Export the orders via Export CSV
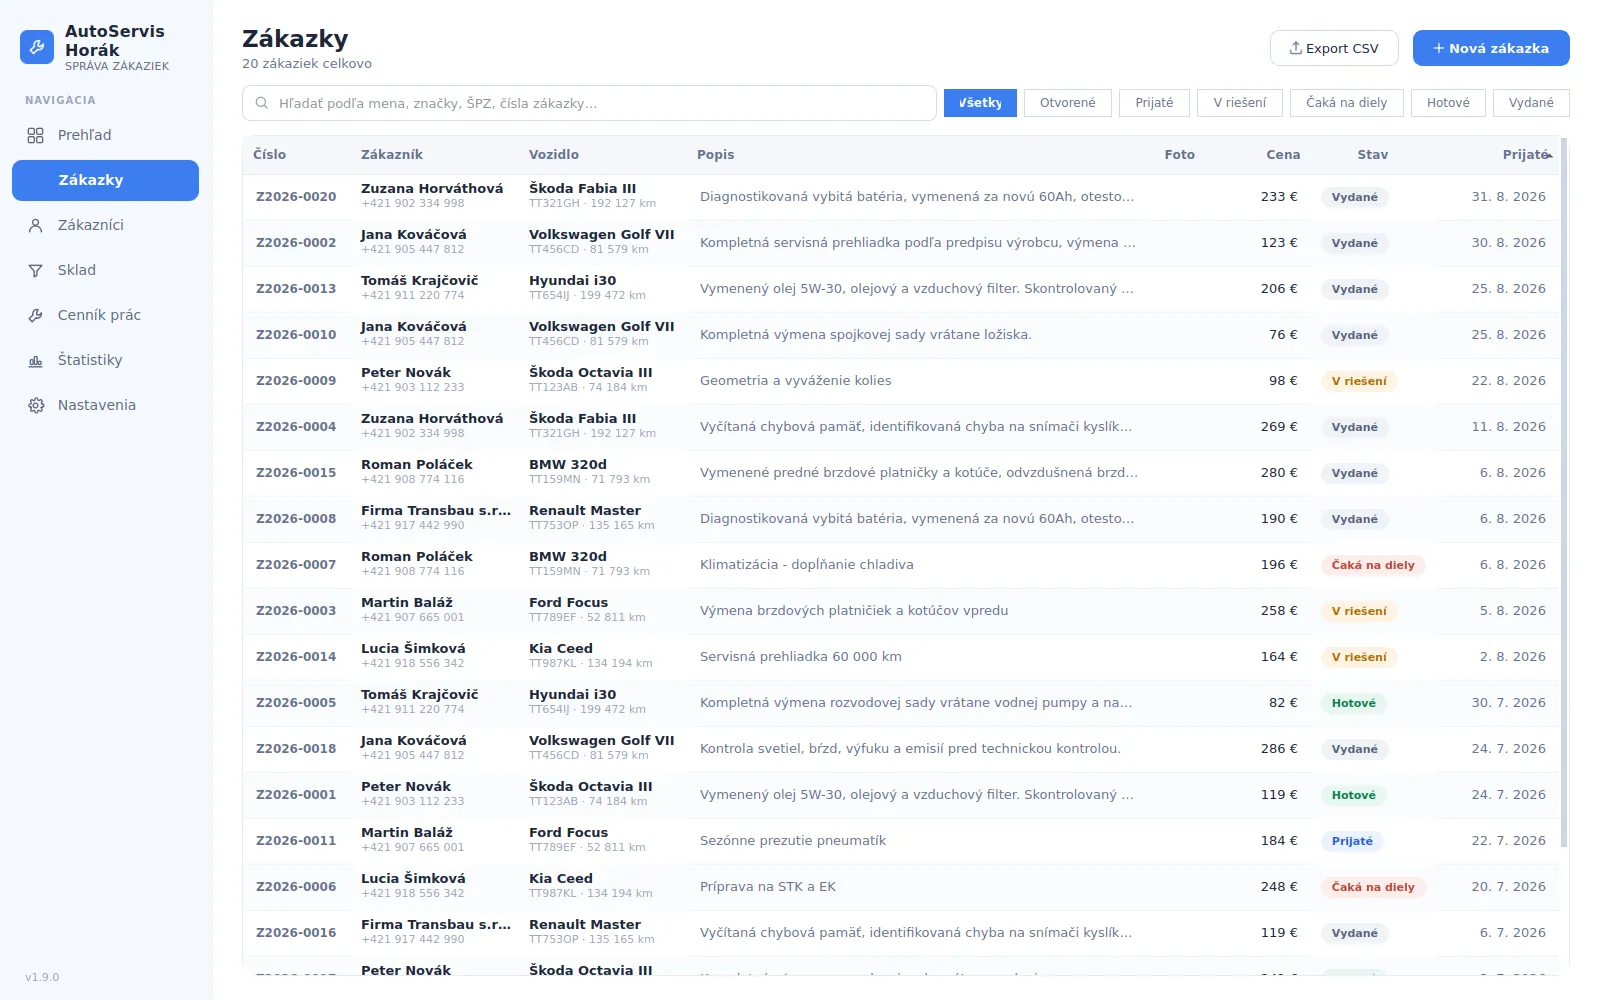The width and height of the screenshot is (1600, 1000). click(1335, 48)
